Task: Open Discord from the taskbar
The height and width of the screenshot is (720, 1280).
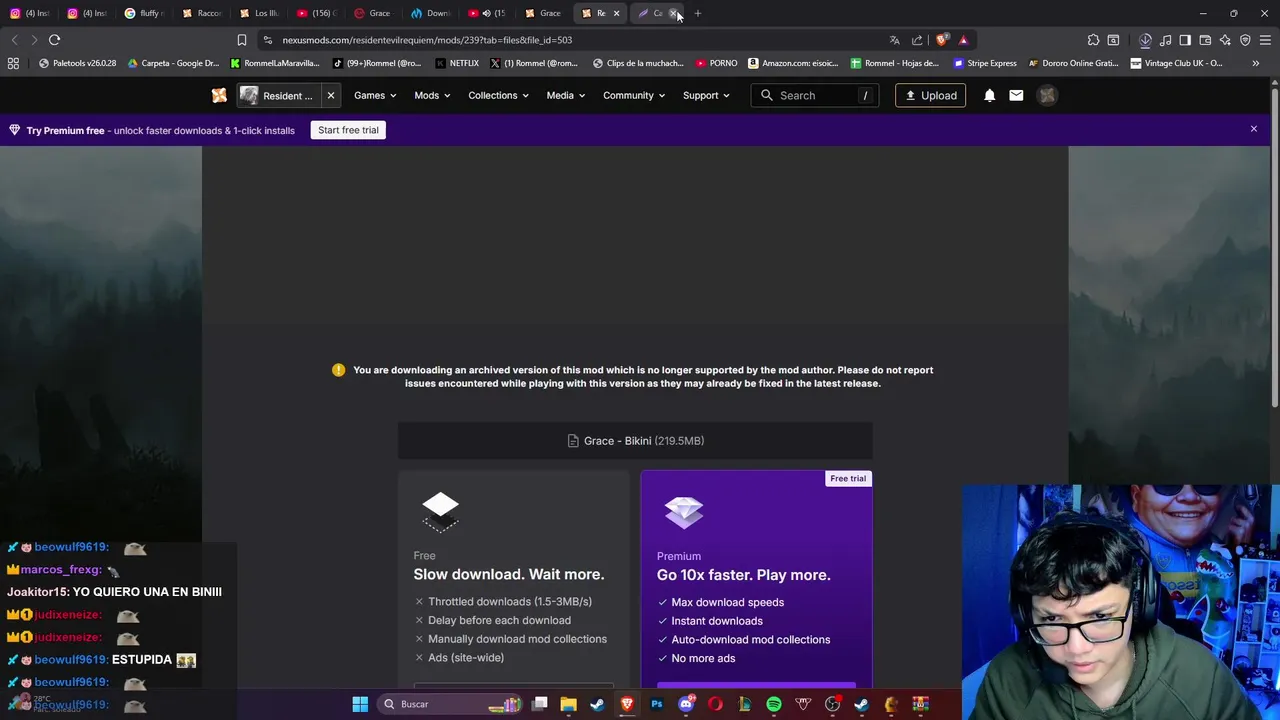Action: point(686,704)
